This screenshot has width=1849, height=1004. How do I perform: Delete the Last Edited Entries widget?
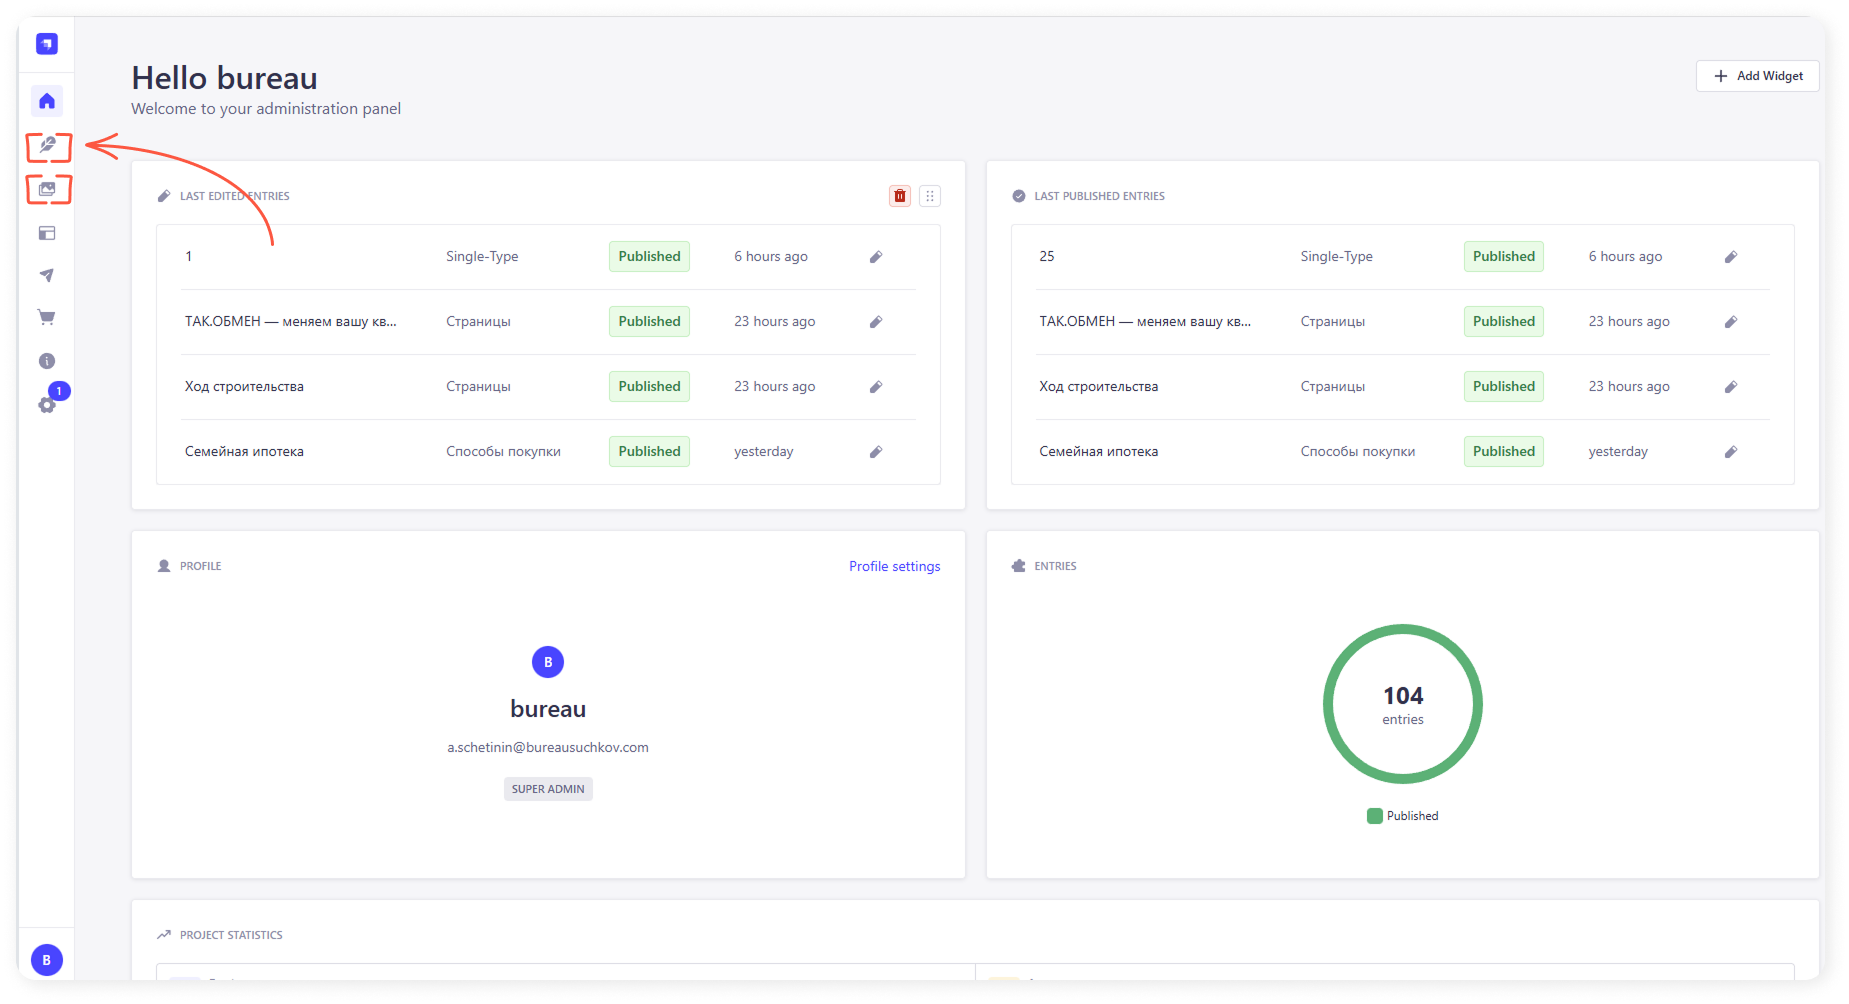click(899, 196)
